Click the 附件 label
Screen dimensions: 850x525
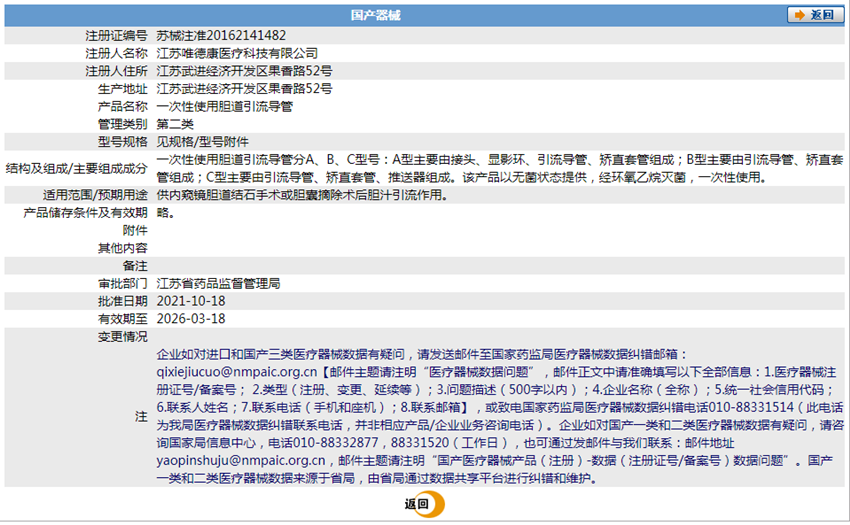[135, 231]
